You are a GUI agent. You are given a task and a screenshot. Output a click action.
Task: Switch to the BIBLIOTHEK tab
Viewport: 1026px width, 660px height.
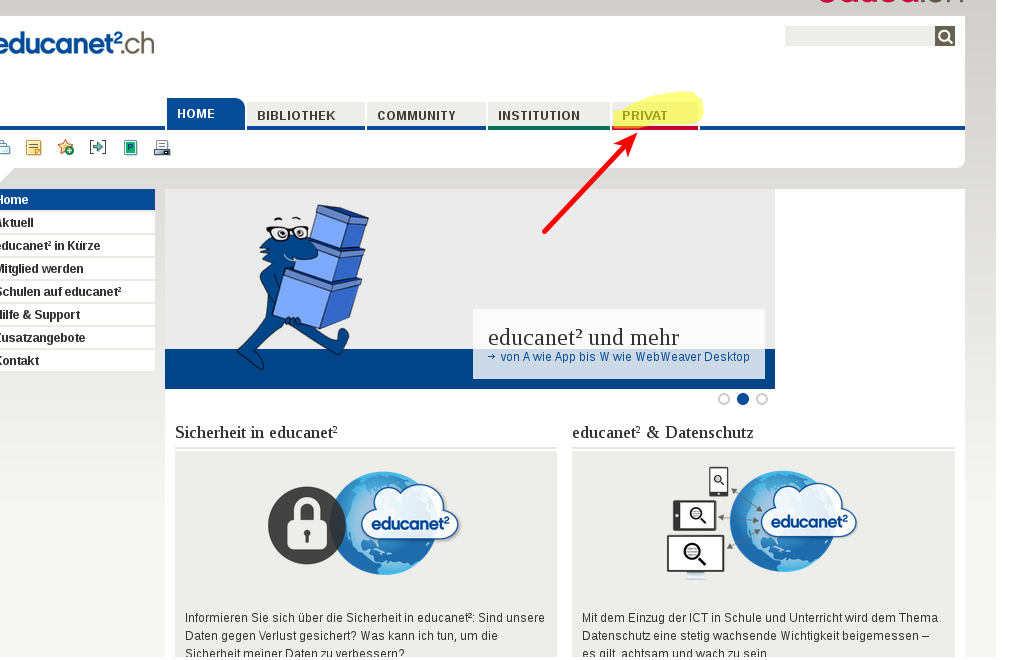[x=296, y=116]
